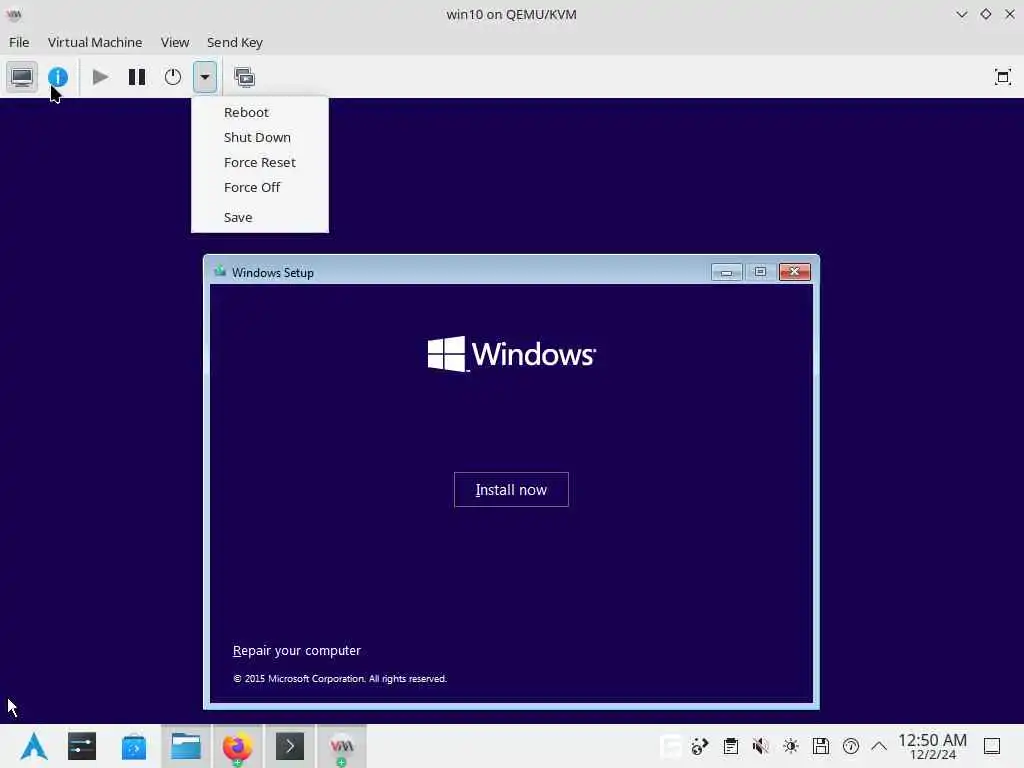1024x768 pixels.
Task: Click the network globe tray icon
Action: point(700,746)
